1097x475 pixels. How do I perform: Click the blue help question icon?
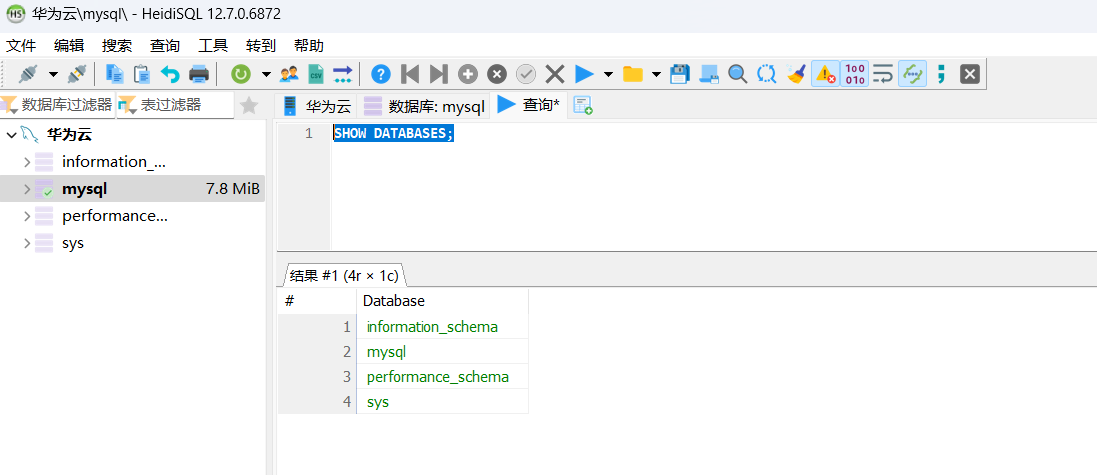380,74
